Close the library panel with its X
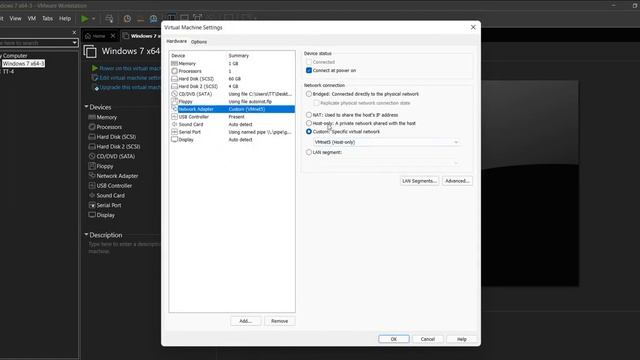 click(74, 32)
